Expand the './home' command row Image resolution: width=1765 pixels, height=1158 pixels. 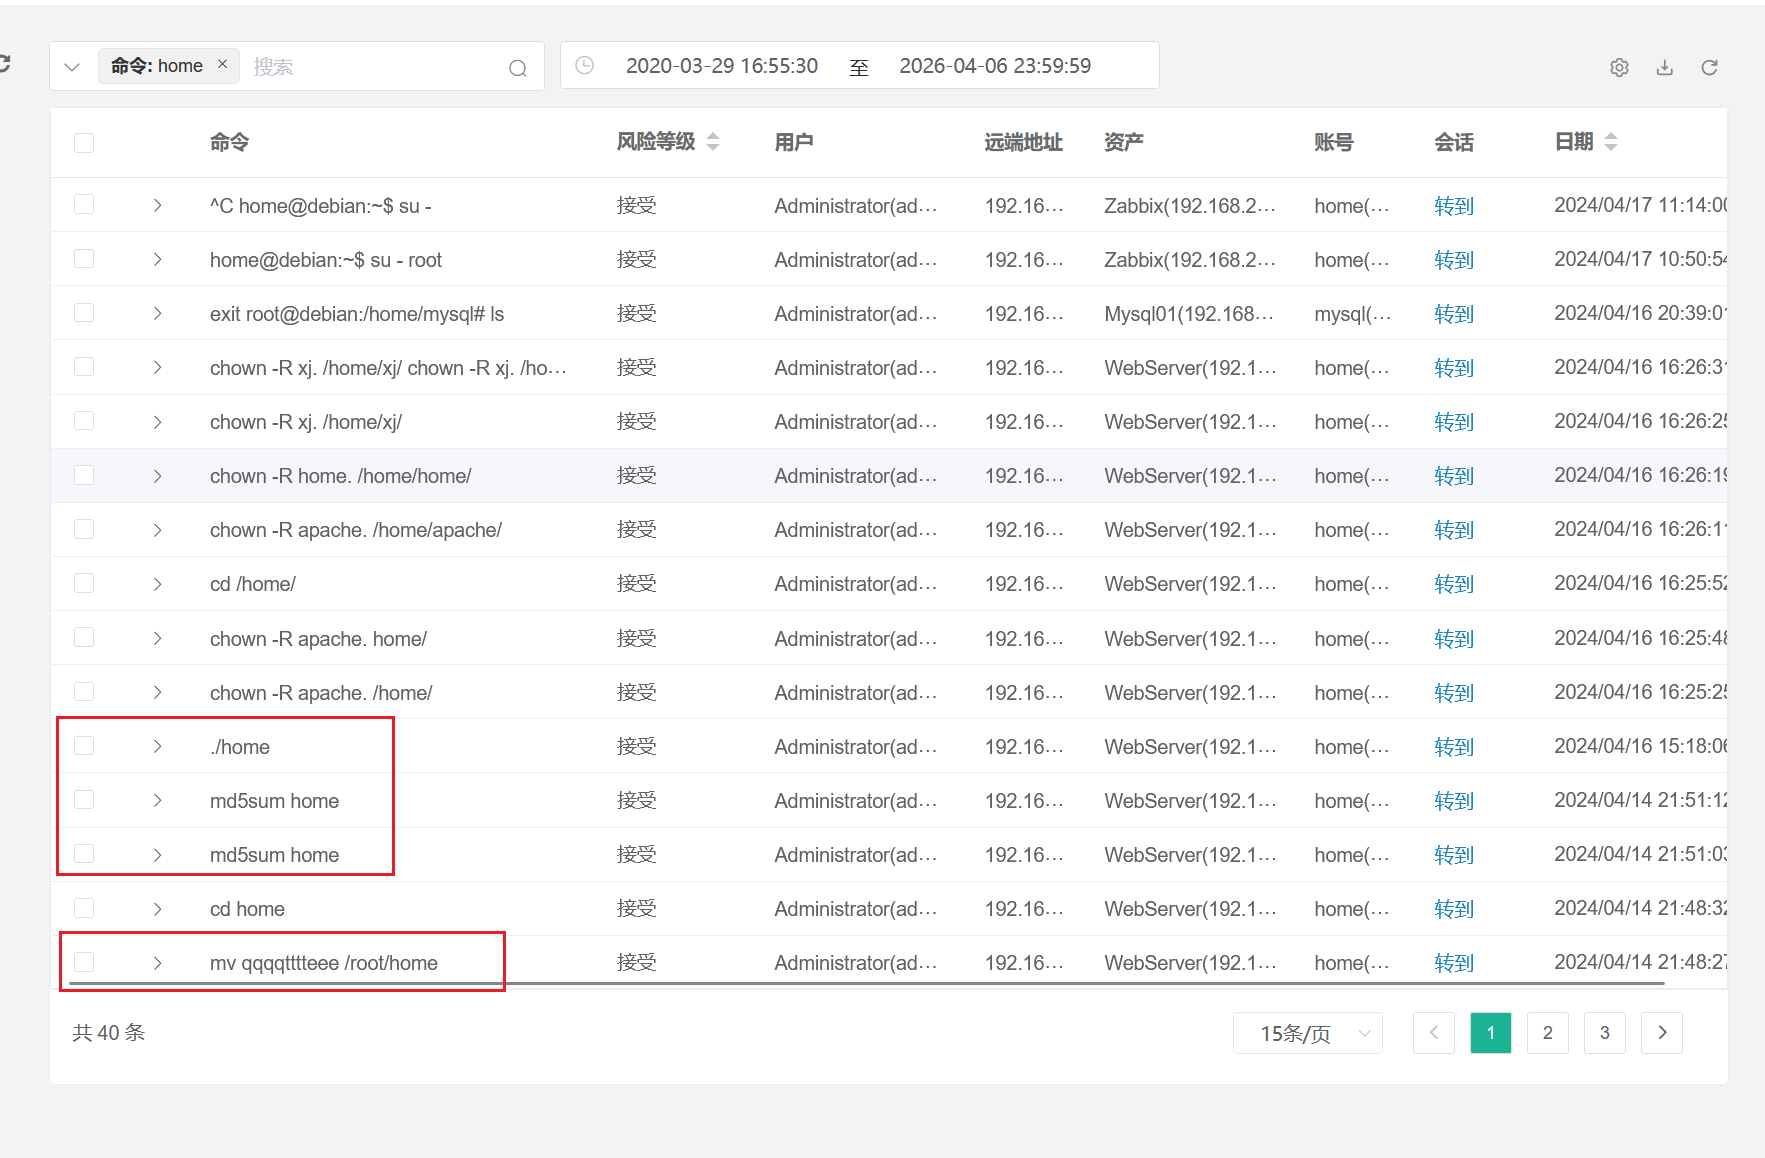point(157,747)
